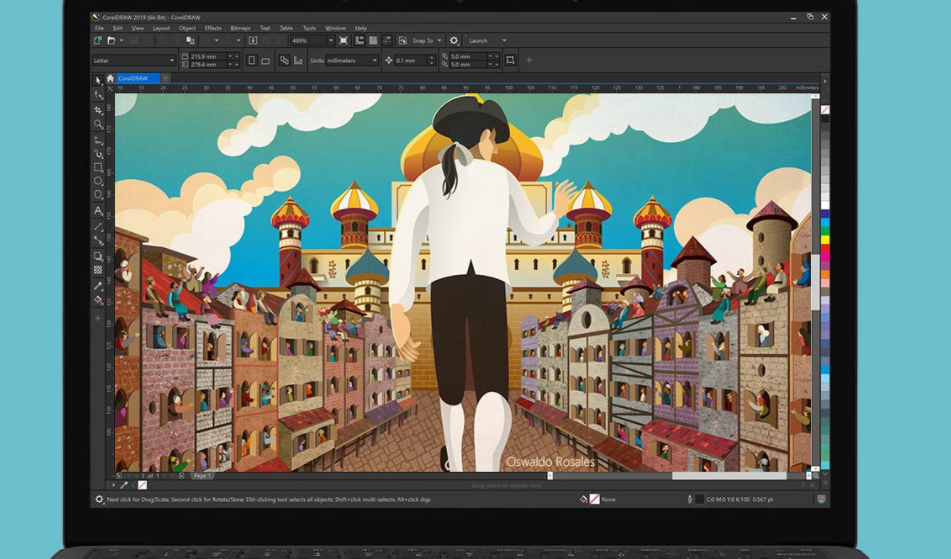Switch page to portrait orientation
The image size is (951, 559).
pos(251,61)
